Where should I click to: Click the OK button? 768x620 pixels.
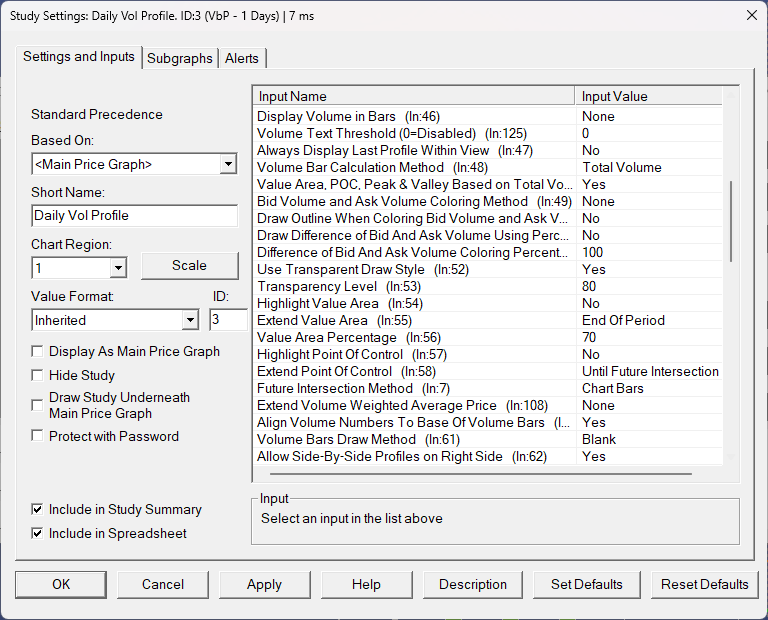coord(61,584)
